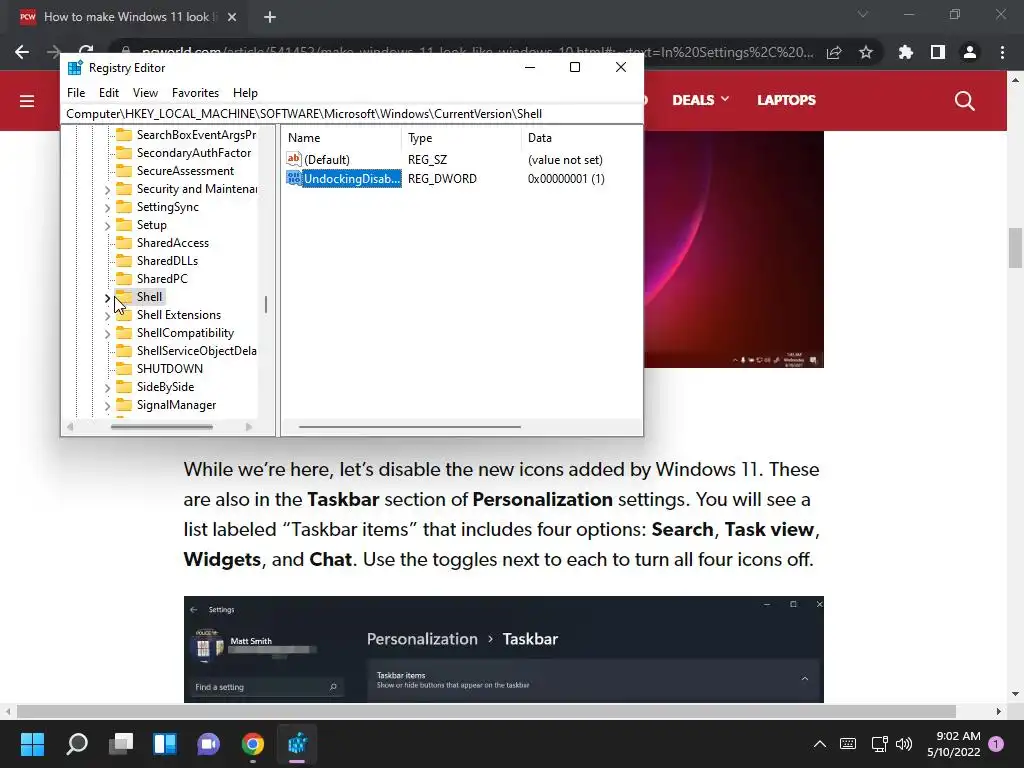Close the PCWorld browser tab
The height and width of the screenshot is (768, 1024).
(232, 17)
